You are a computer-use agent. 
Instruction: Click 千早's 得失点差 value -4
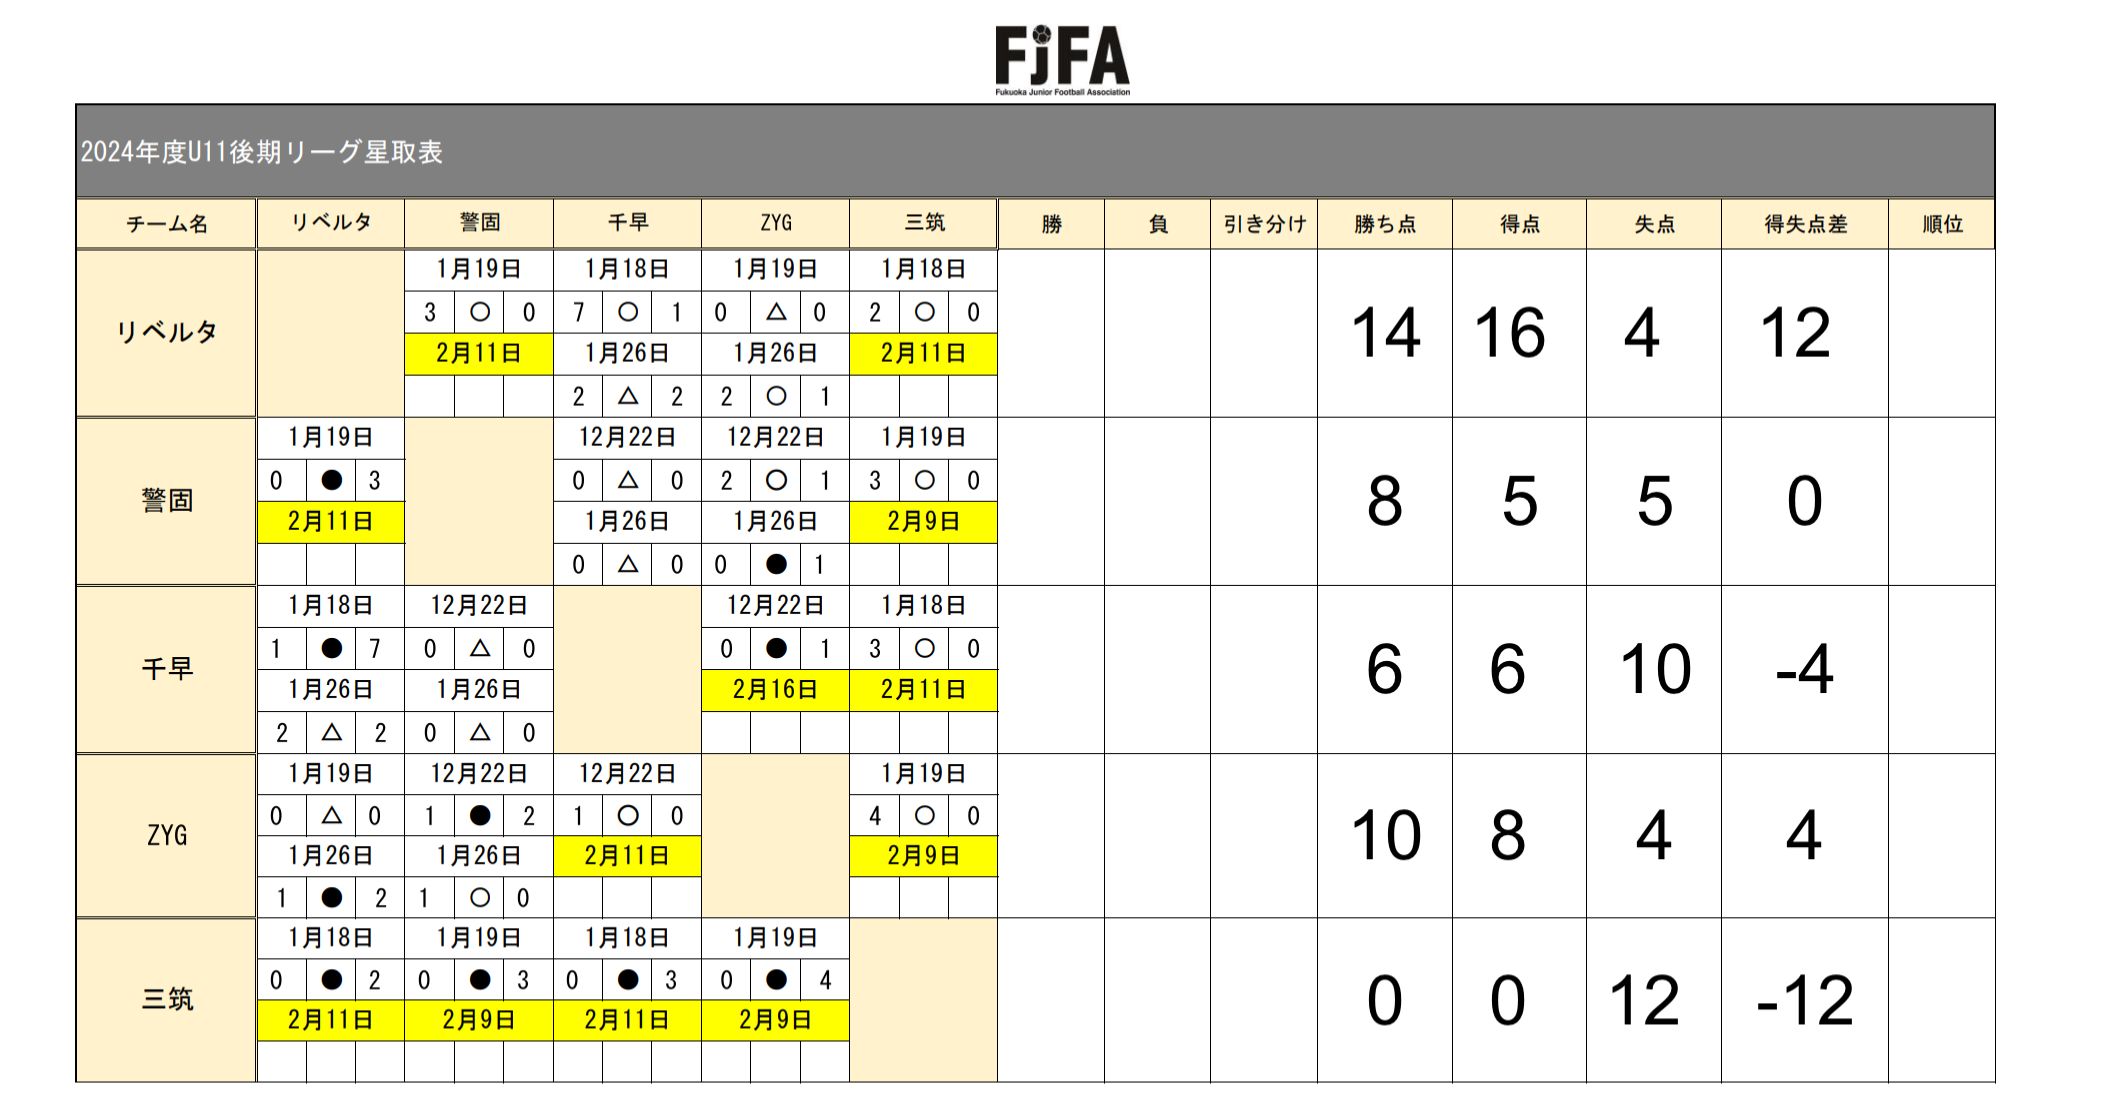point(1804,669)
